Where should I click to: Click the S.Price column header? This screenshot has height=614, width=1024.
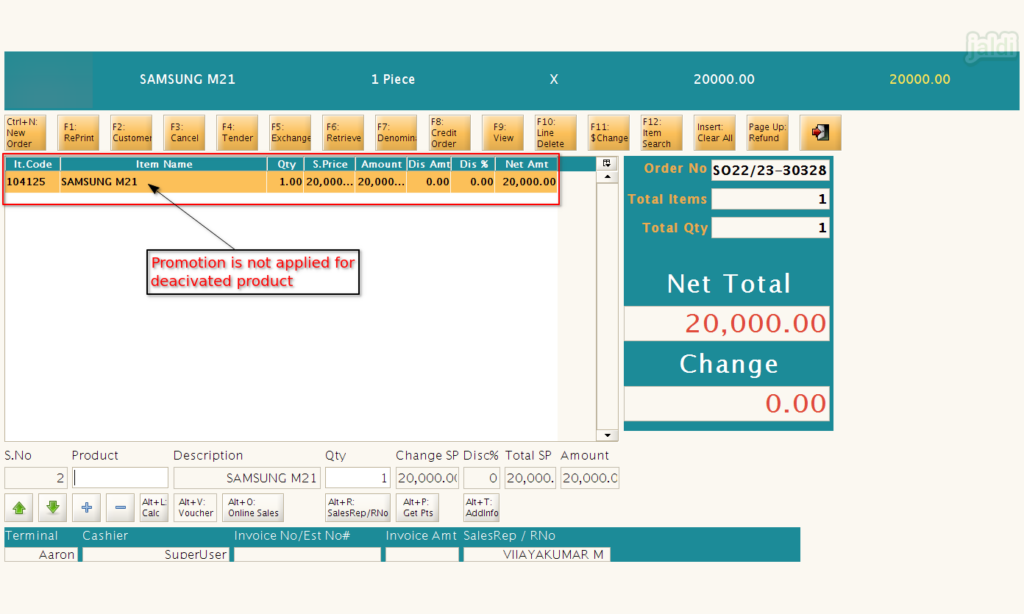pyautogui.click(x=330, y=164)
